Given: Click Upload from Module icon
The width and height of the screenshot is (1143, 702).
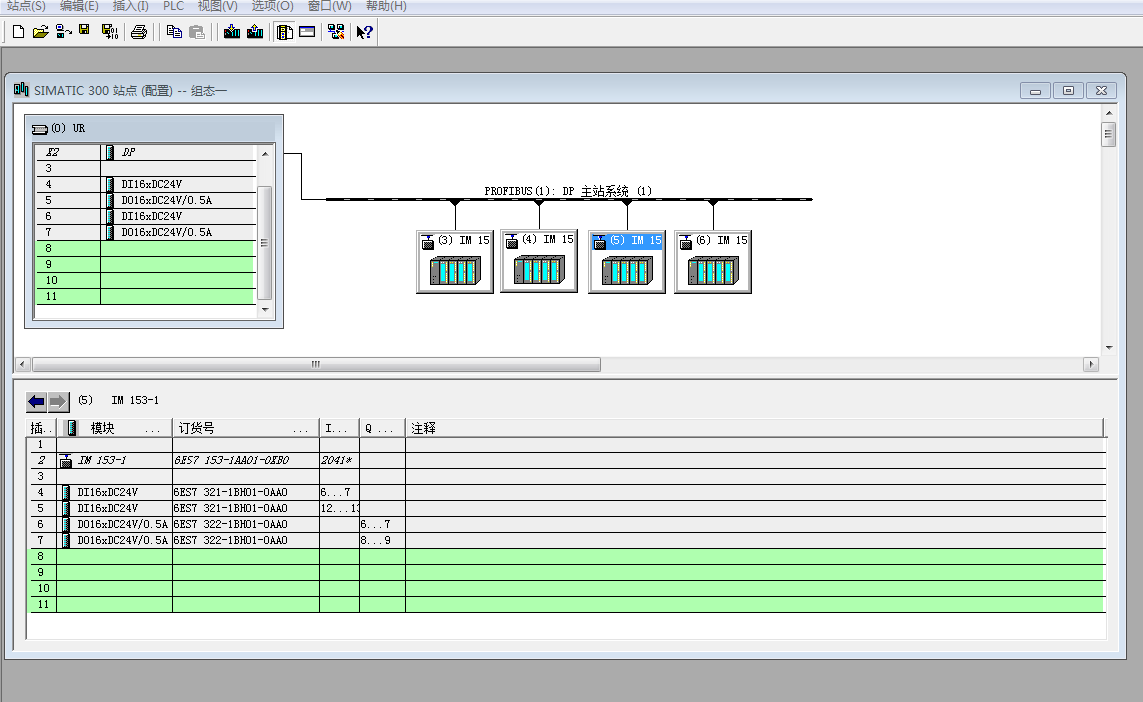Looking at the screenshot, I should pyautogui.click(x=255, y=31).
